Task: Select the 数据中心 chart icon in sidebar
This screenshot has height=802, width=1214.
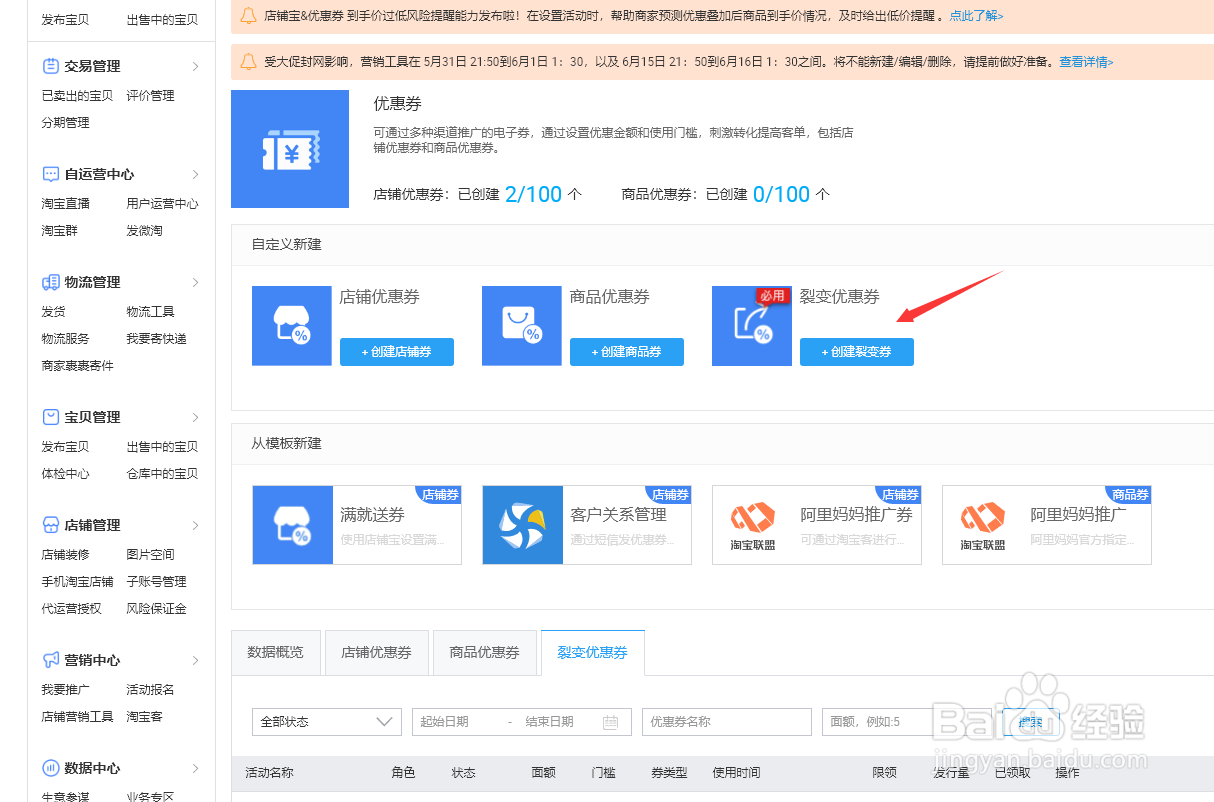Action: tap(50, 767)
